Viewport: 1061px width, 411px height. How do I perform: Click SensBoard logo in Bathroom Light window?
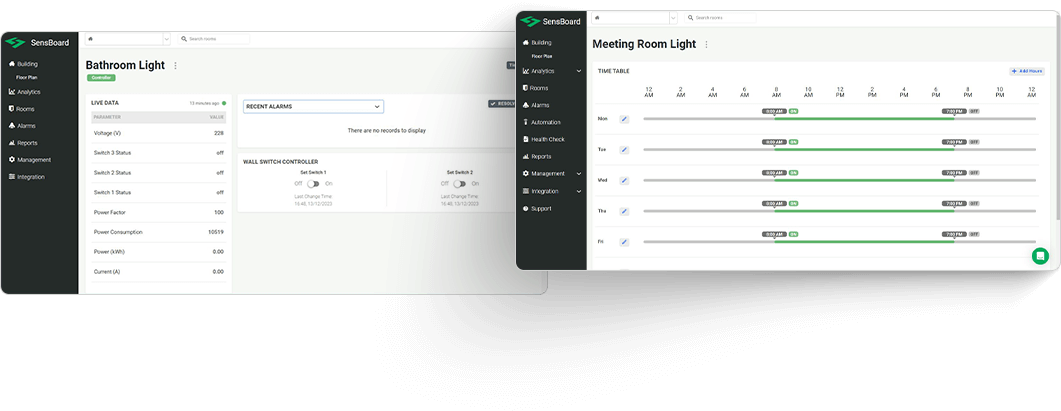(x=37, y=43)
